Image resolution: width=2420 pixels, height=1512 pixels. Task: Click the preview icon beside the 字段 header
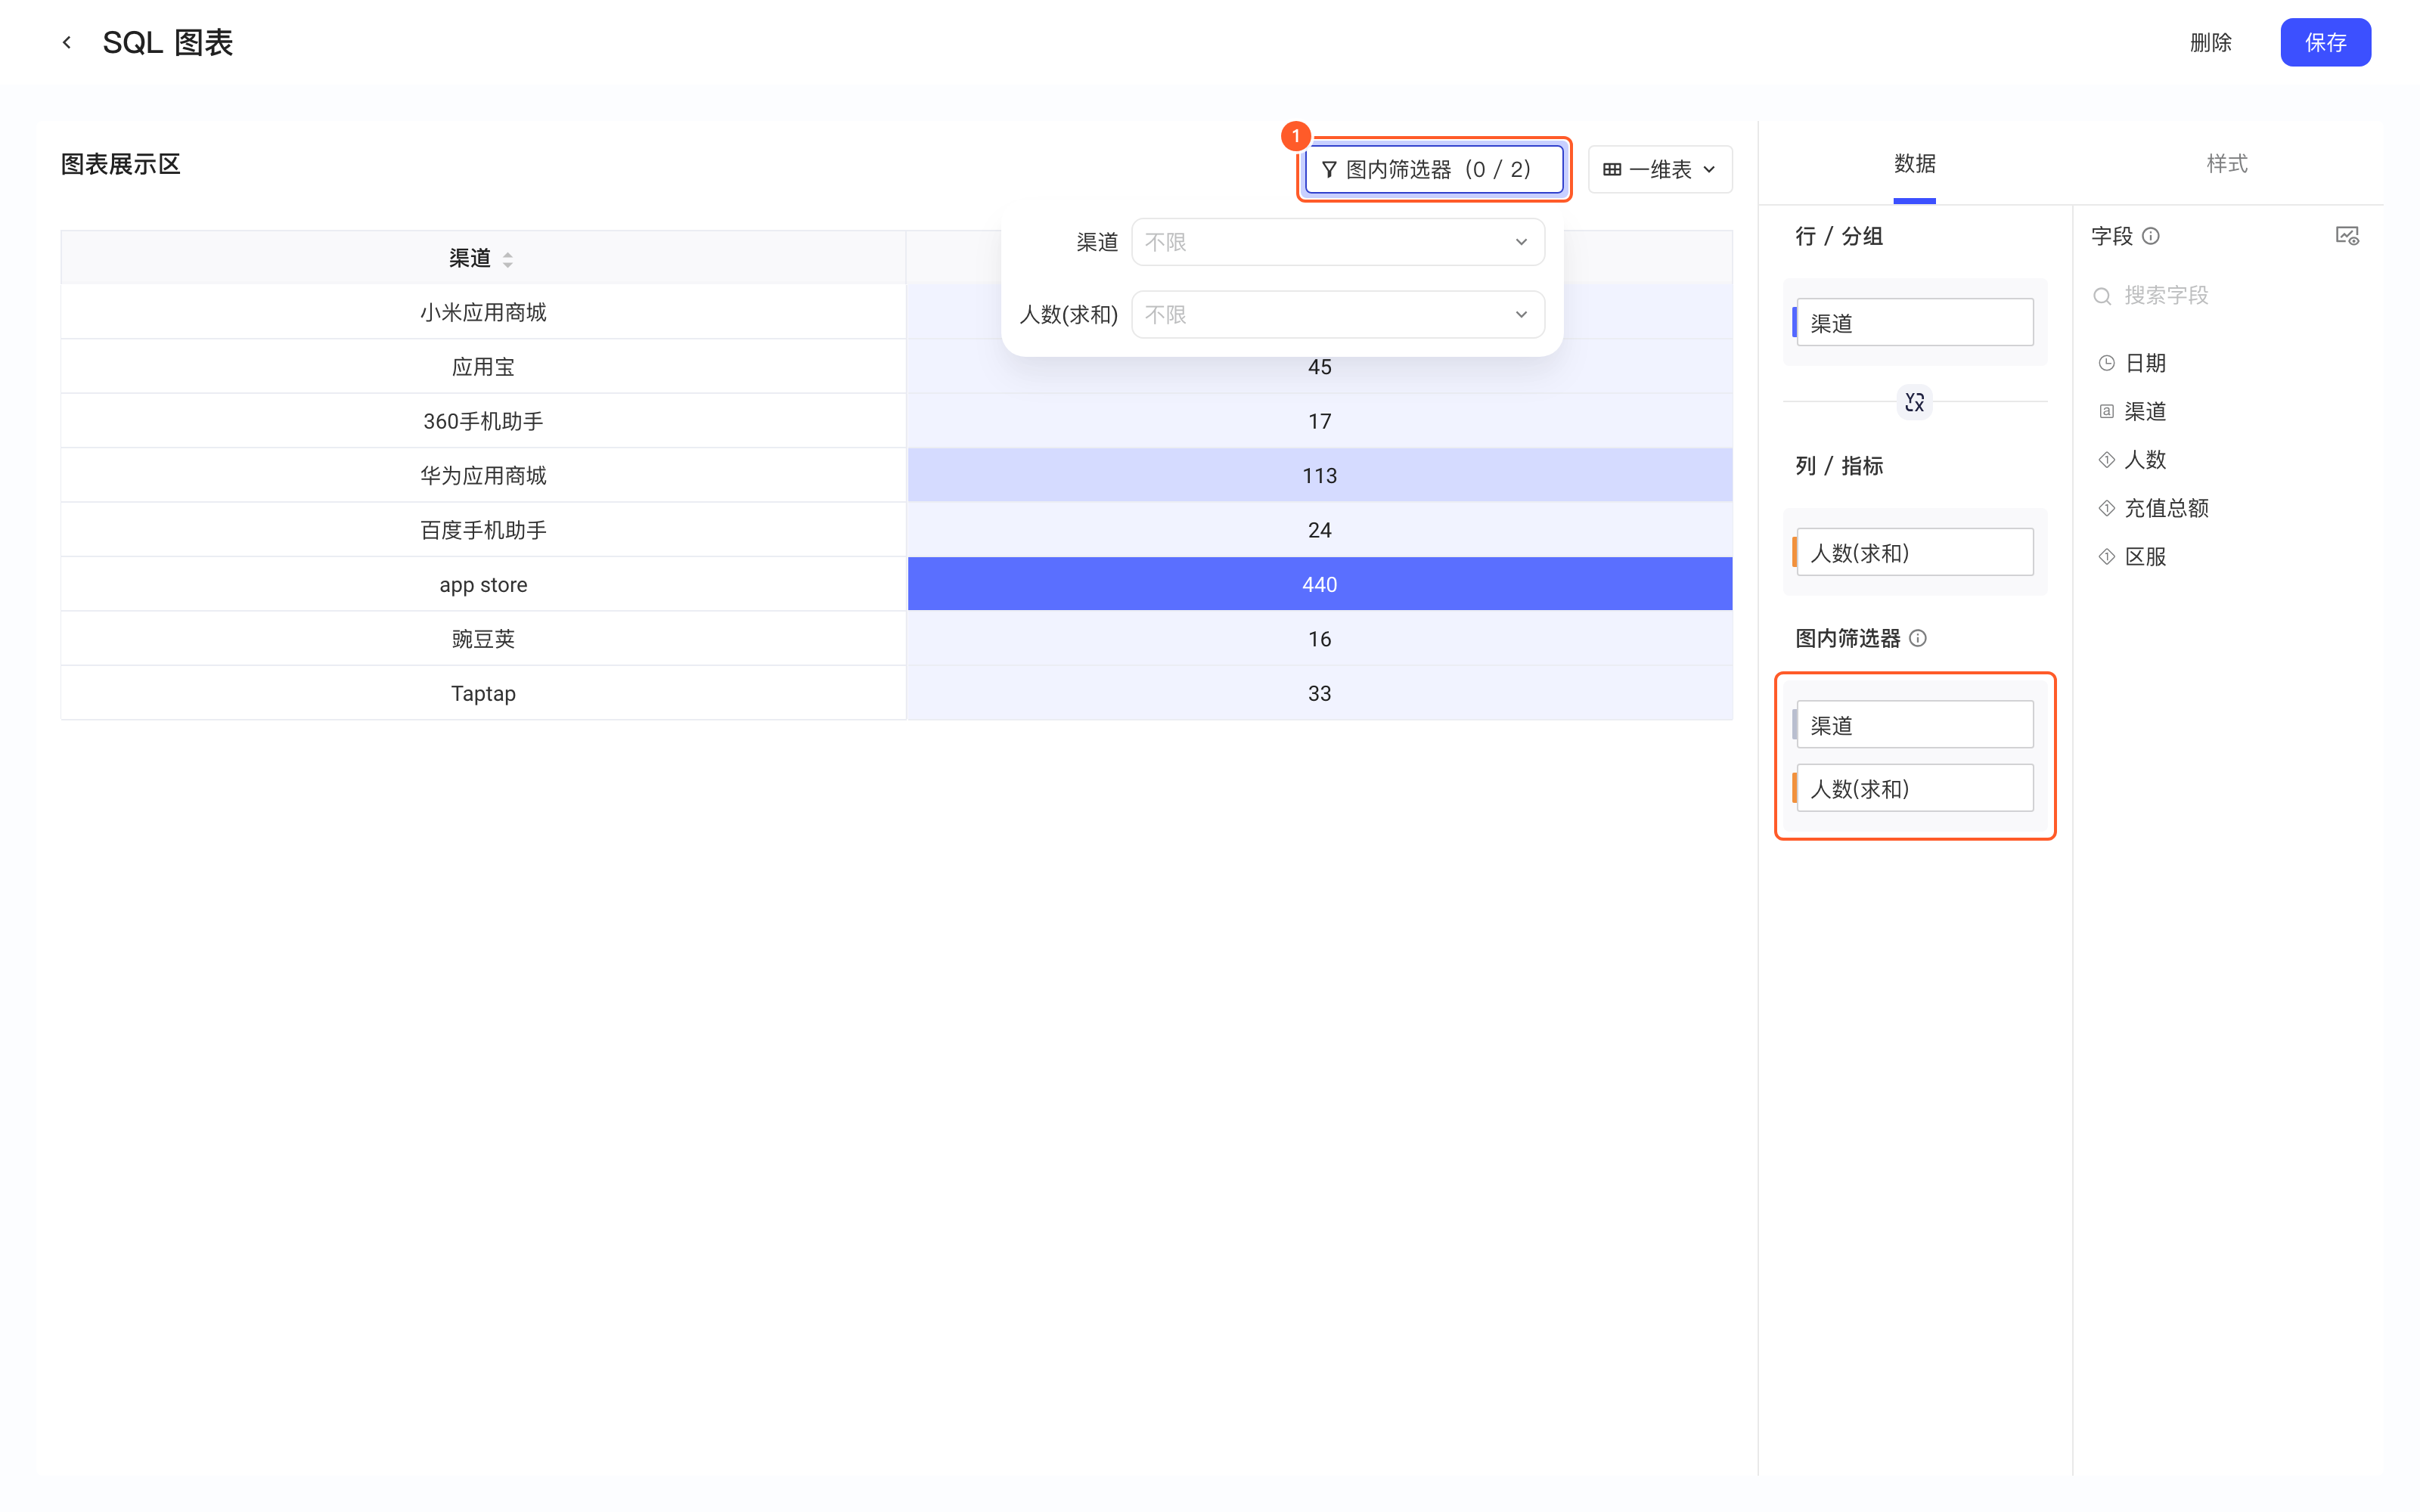(2347, 236)
